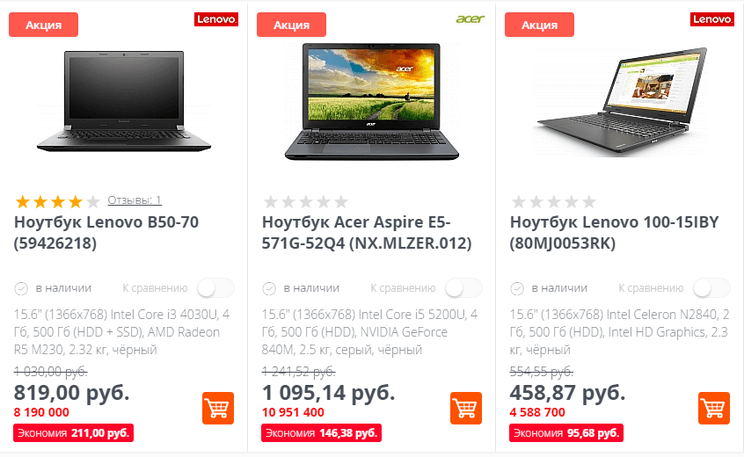
Task: Click the Acer Aspire laptop image
Action: (x=372, y=102)
